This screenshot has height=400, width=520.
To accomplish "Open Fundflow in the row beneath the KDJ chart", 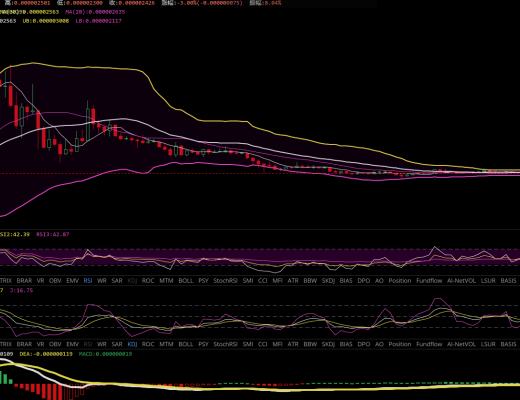I will [429, 344].
